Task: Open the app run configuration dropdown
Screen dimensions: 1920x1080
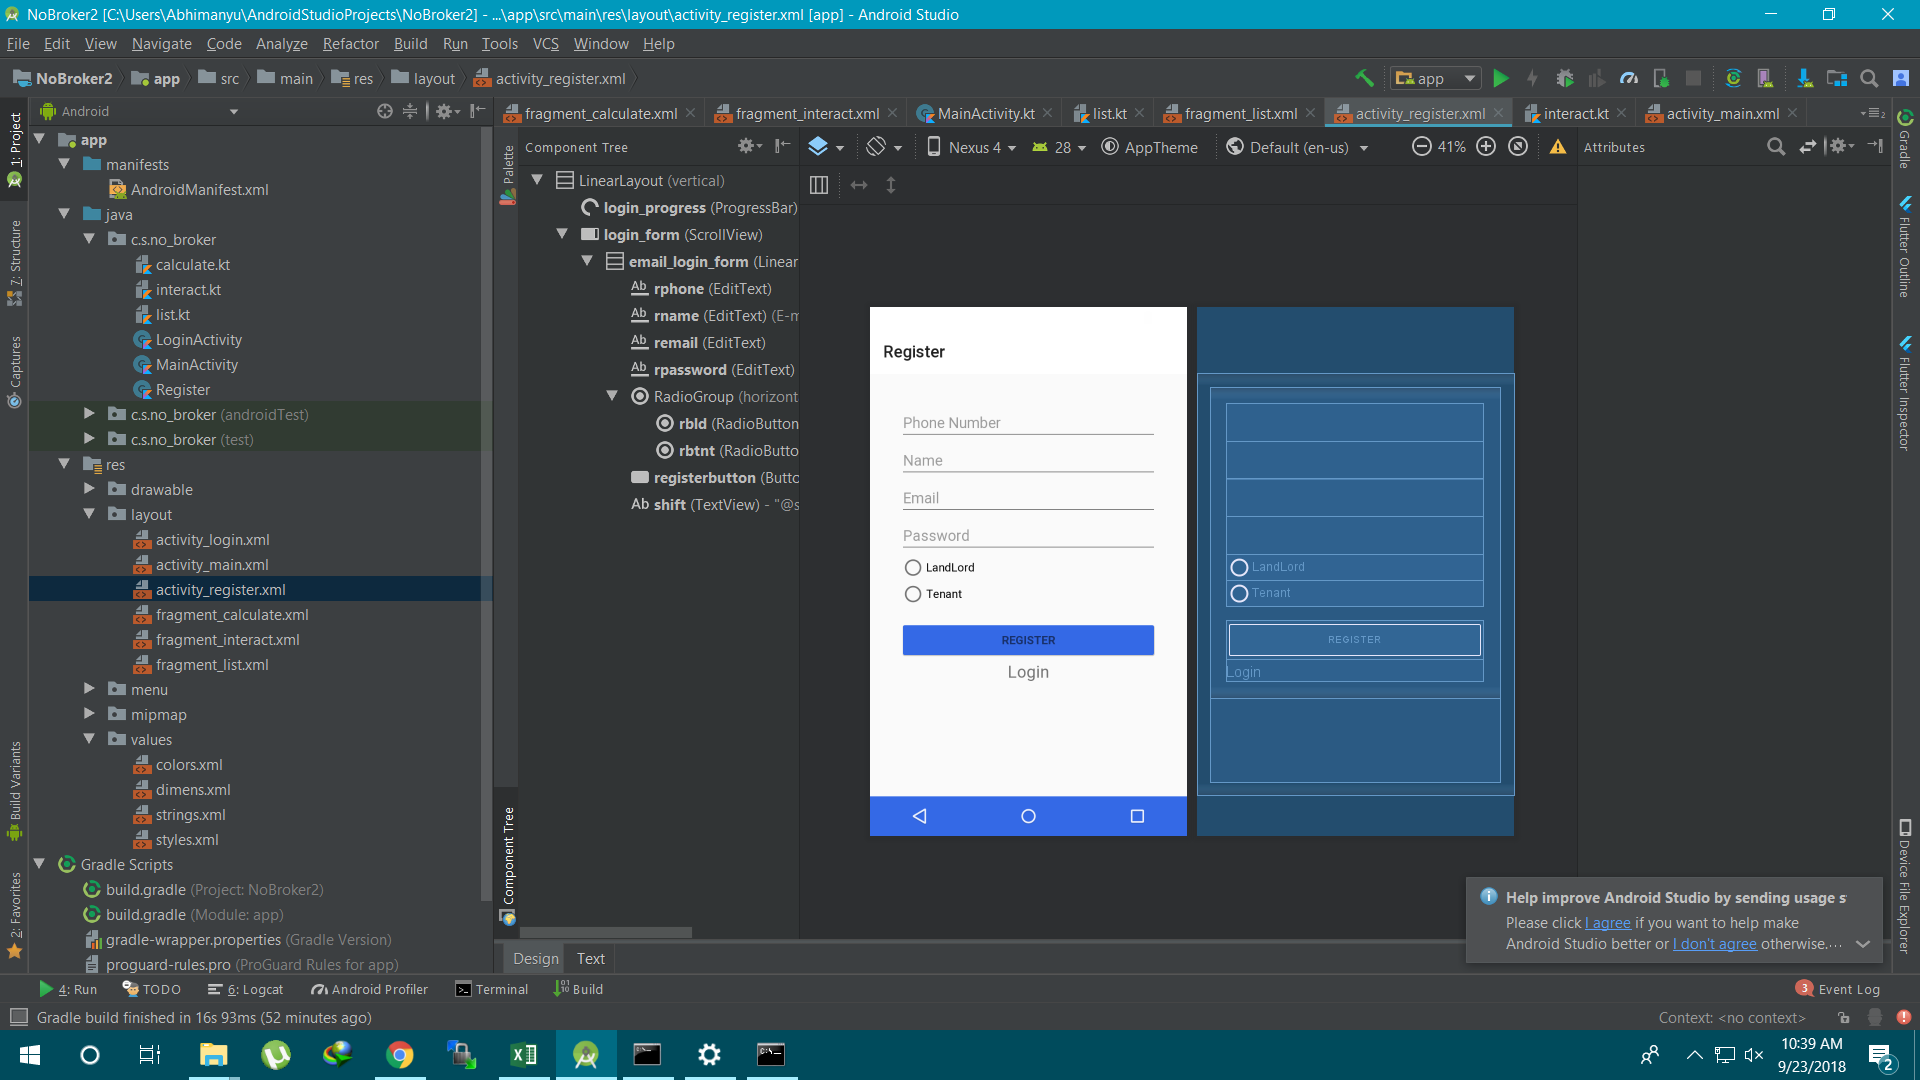Action: (1435, 78)
